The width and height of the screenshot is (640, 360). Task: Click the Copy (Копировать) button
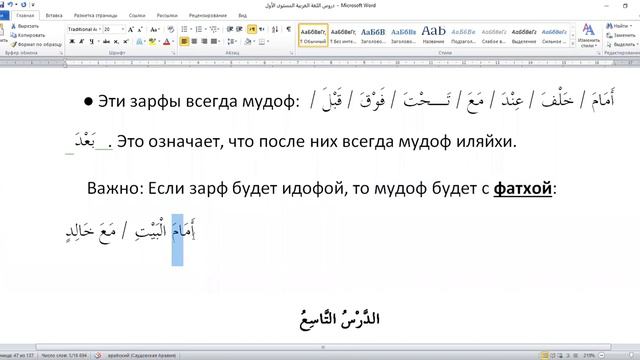(28, 35)
